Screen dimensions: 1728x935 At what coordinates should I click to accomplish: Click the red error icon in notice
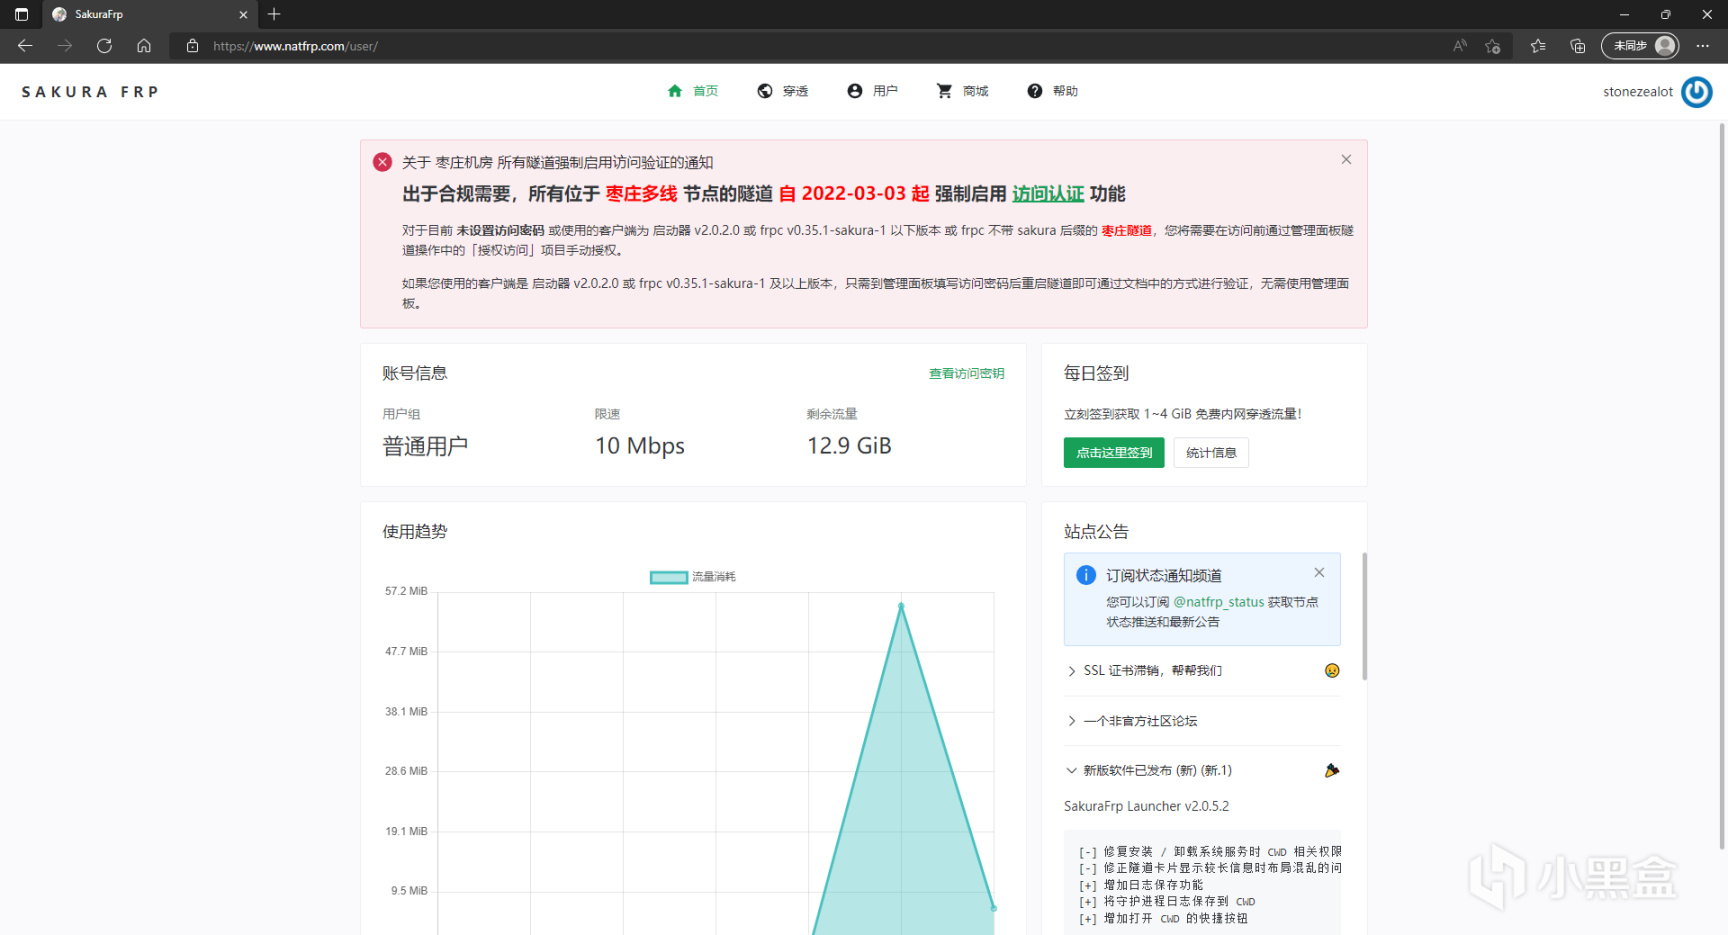[x=382, y=162]
